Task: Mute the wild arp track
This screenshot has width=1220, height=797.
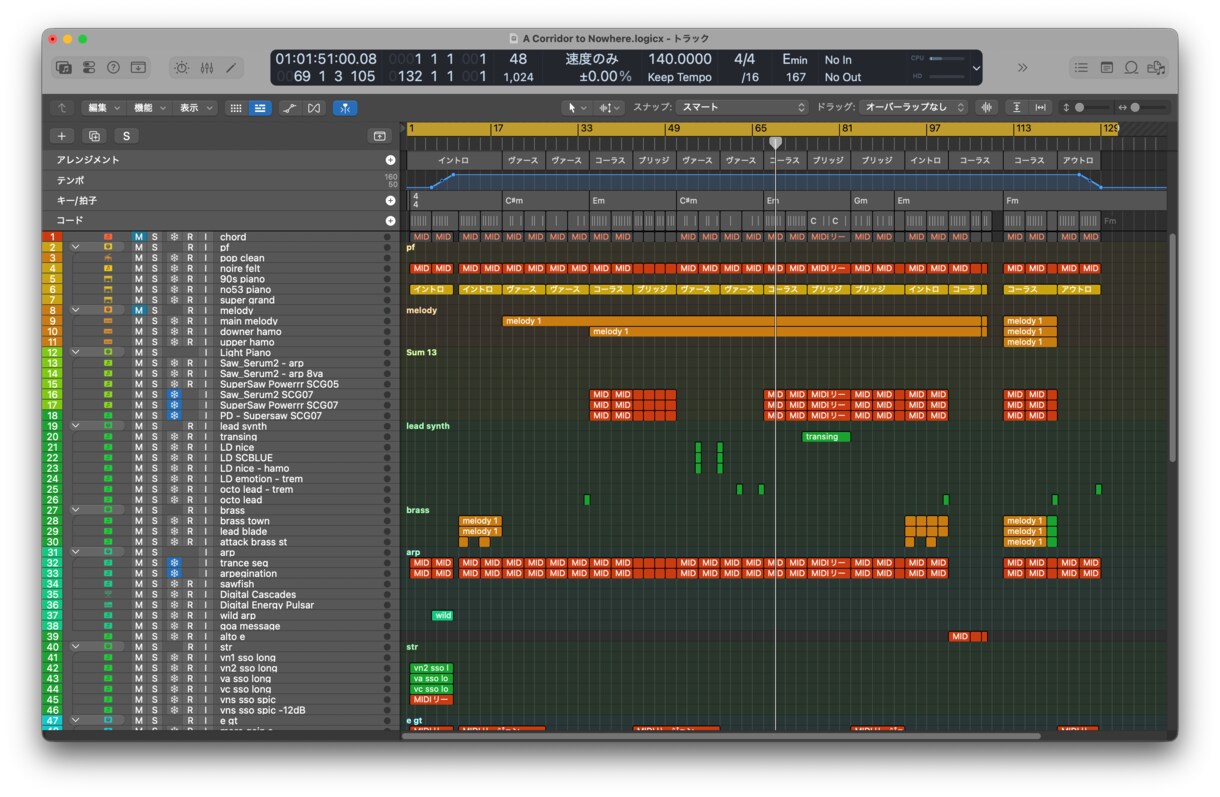Action: tap(139, 616)
